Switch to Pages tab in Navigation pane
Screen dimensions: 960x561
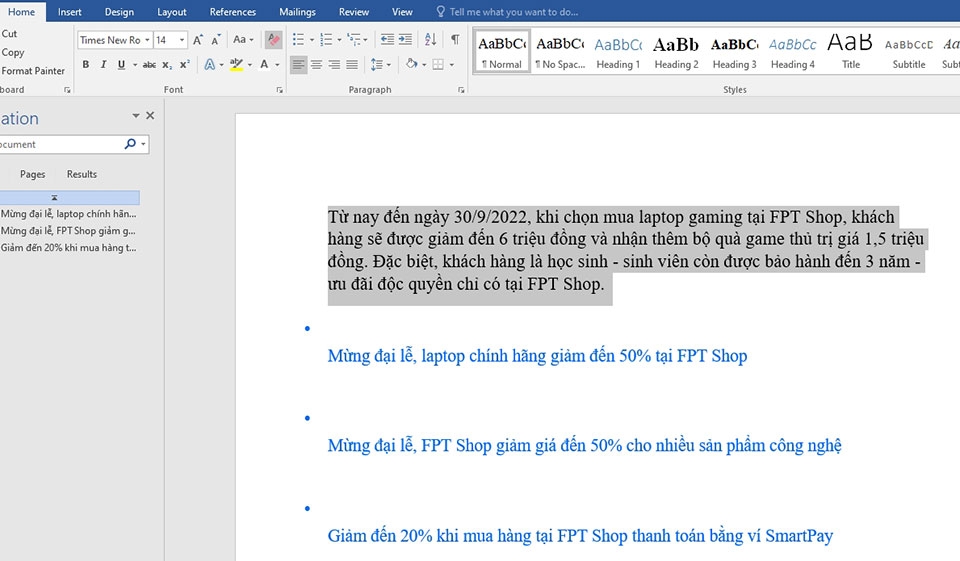click(32, 174)
